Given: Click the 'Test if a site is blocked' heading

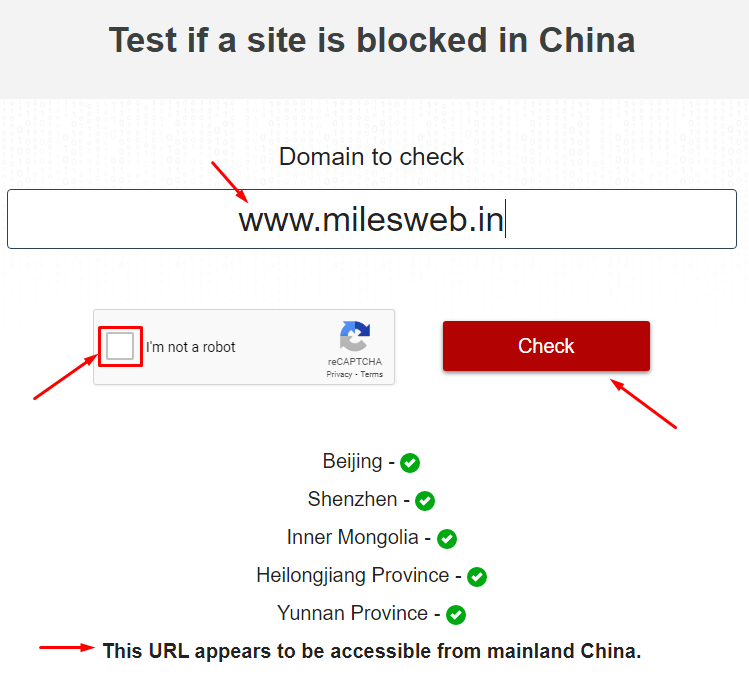Looking at the screenshot, I should tap(372, 40).
